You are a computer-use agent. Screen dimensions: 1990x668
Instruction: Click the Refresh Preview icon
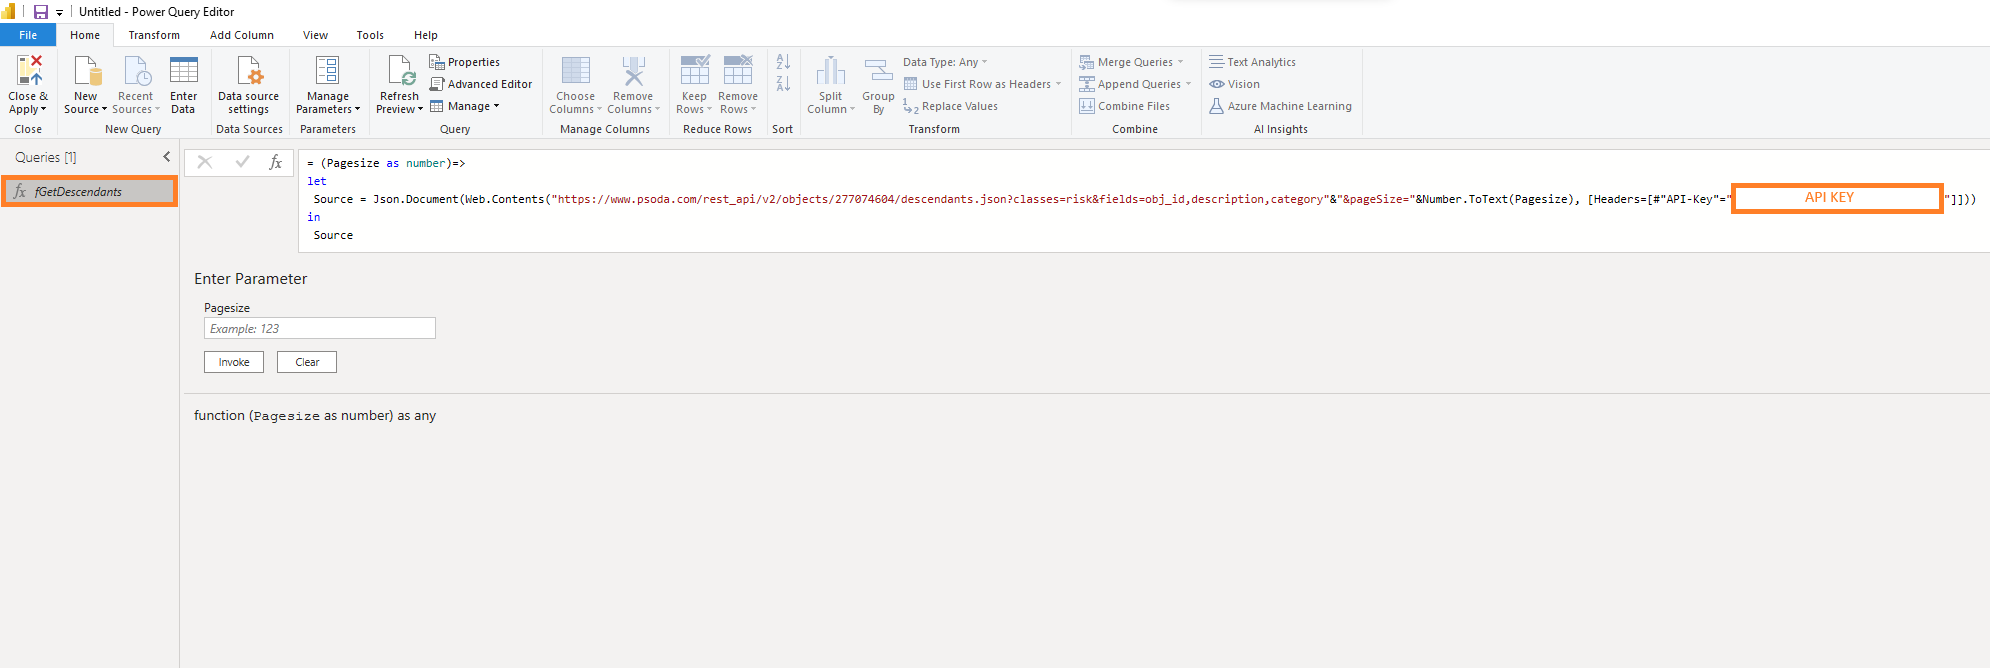click(401, 71)
